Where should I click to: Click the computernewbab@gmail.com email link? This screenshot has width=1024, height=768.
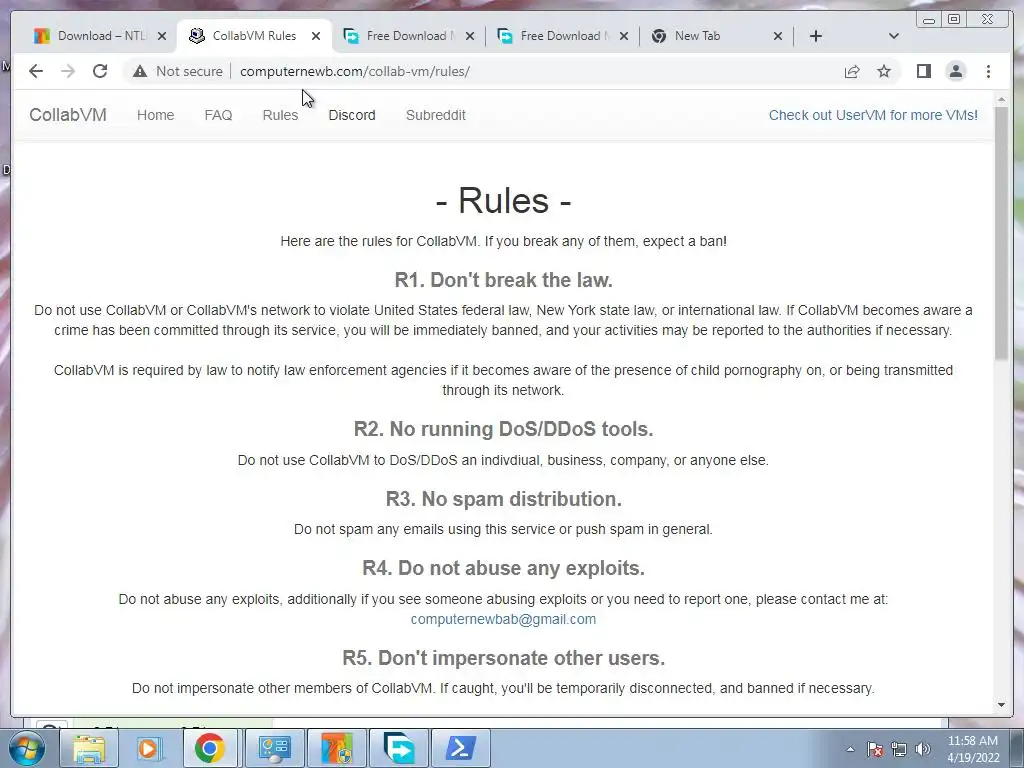(503, 619)
